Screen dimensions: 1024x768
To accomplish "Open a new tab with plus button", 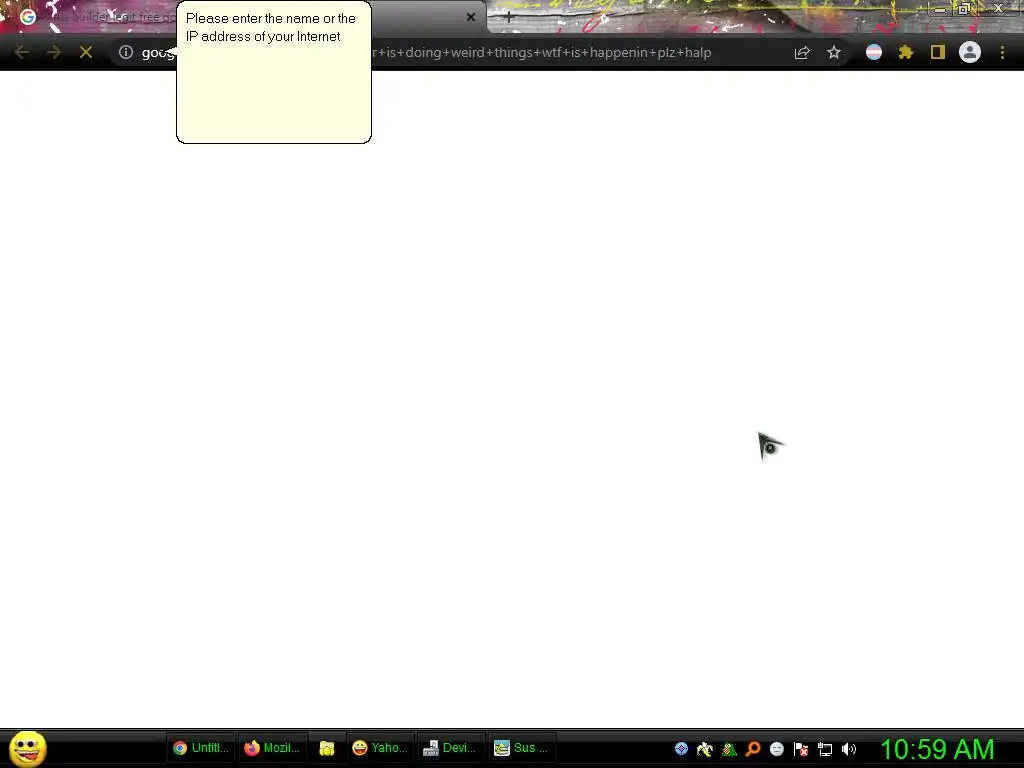I will (509, 18).
